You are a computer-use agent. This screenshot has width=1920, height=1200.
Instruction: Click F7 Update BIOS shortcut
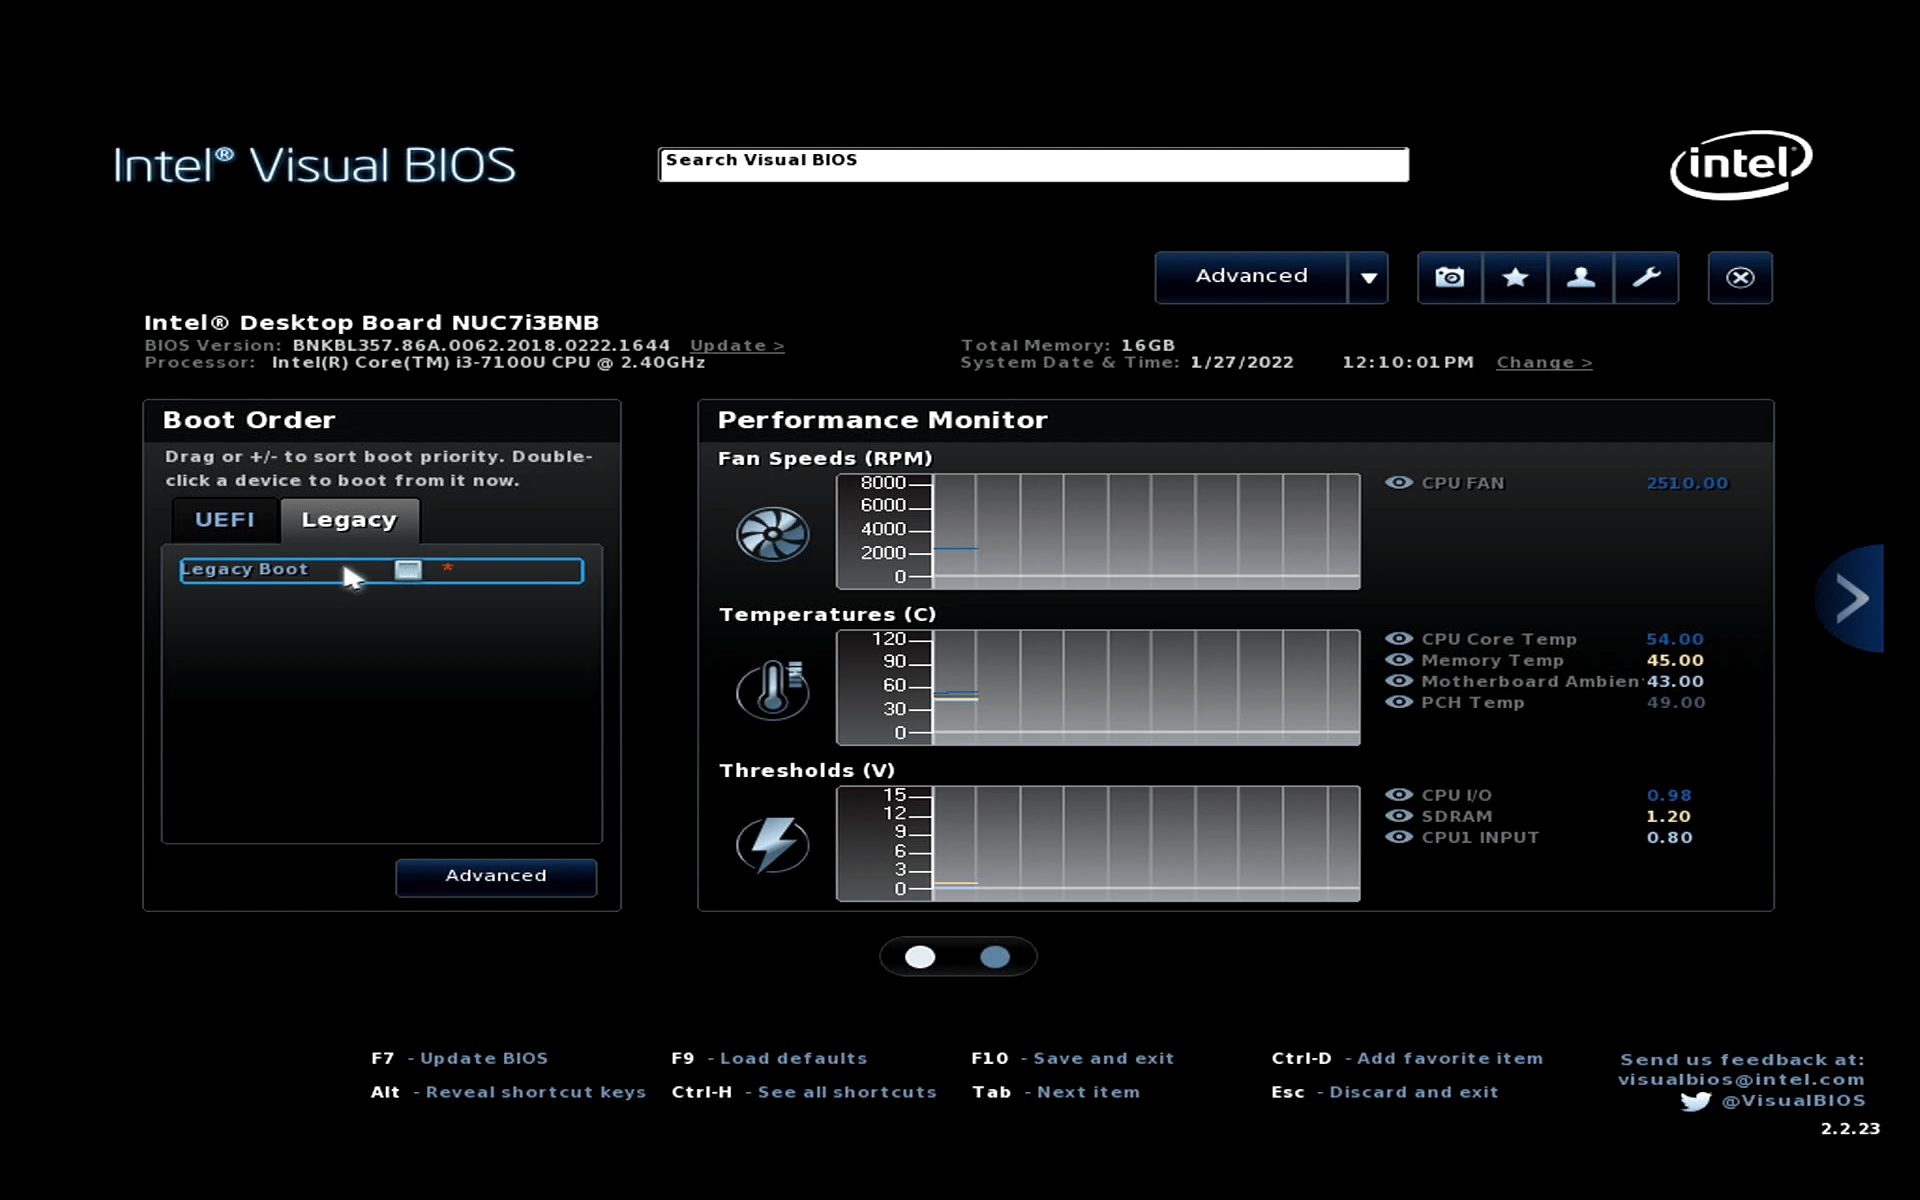tap(459, 1058)
